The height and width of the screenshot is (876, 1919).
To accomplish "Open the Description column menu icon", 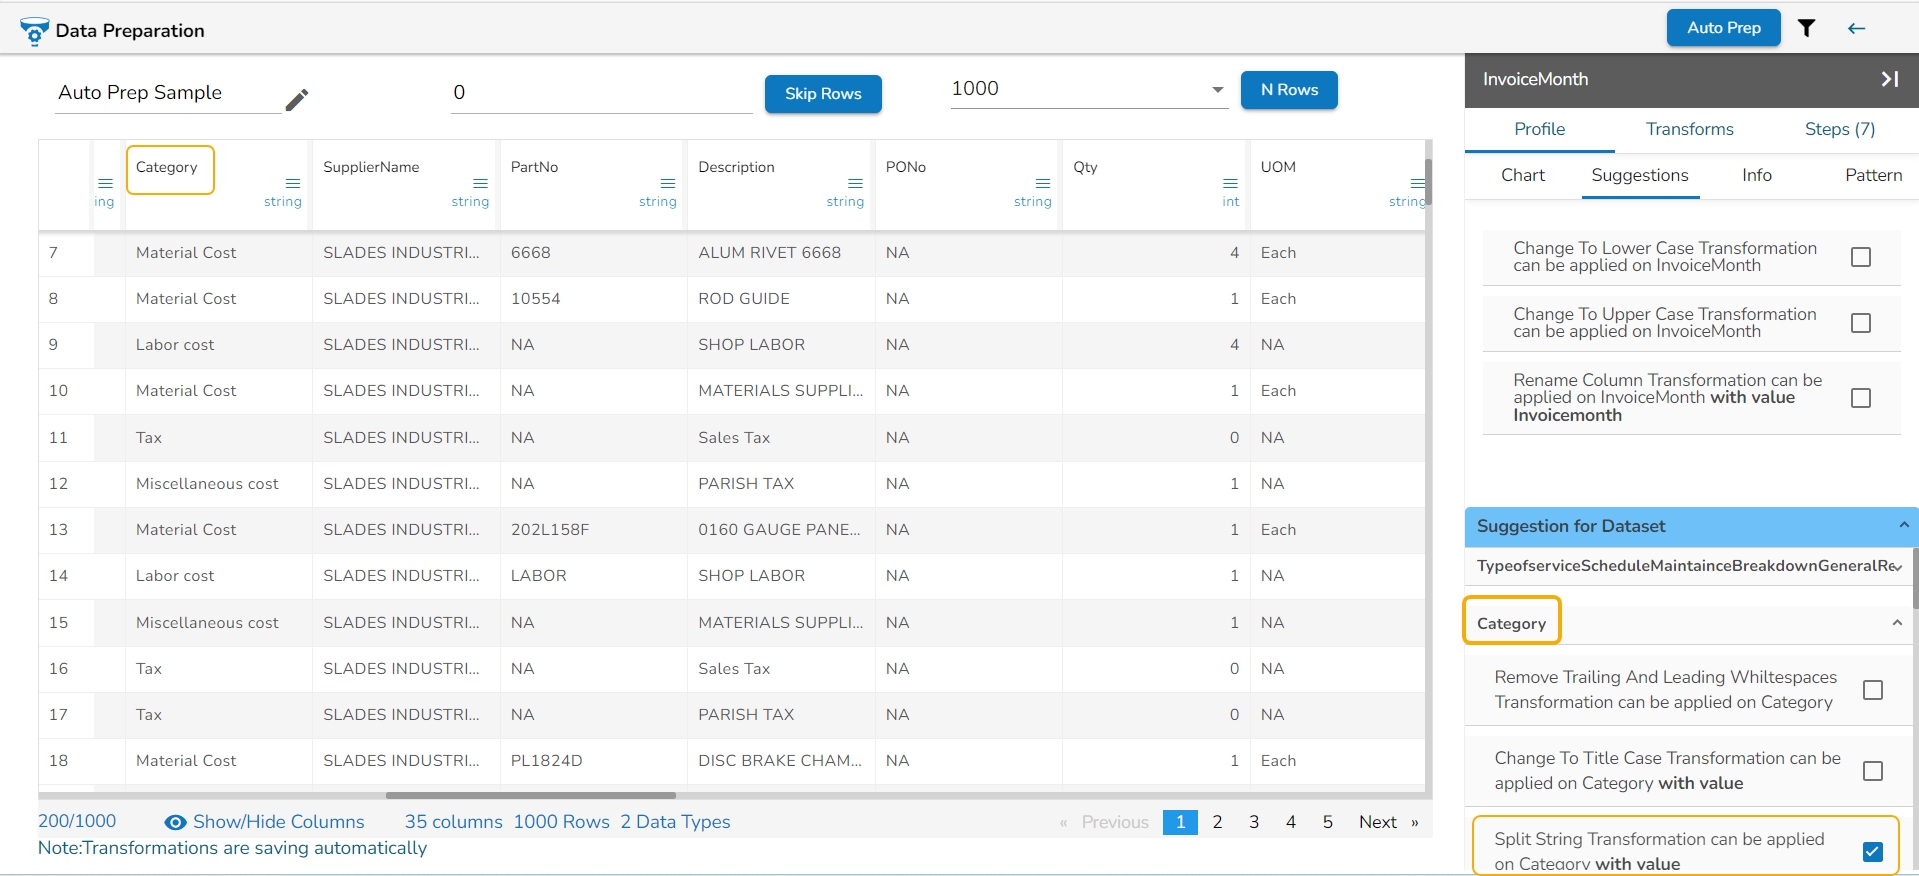I will [x=855, y=183].
